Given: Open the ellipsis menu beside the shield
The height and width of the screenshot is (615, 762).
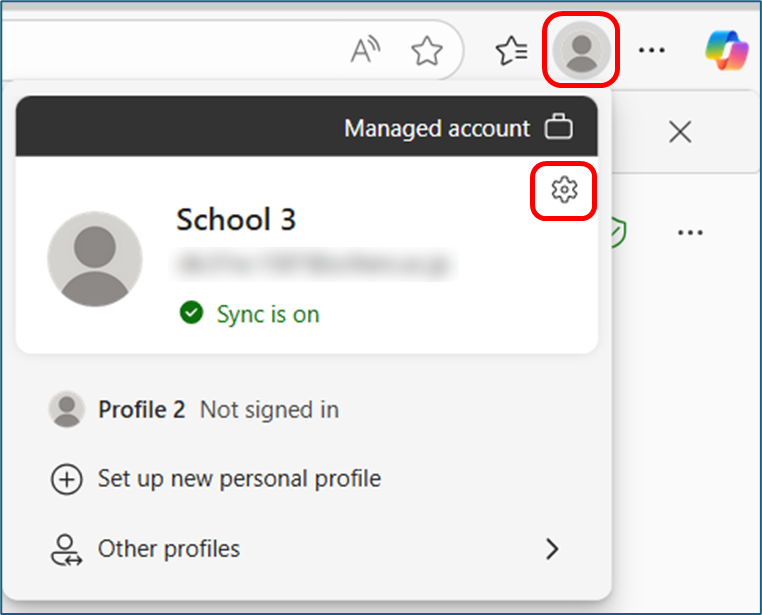Looking at the screenshot, I should (690, 233).
